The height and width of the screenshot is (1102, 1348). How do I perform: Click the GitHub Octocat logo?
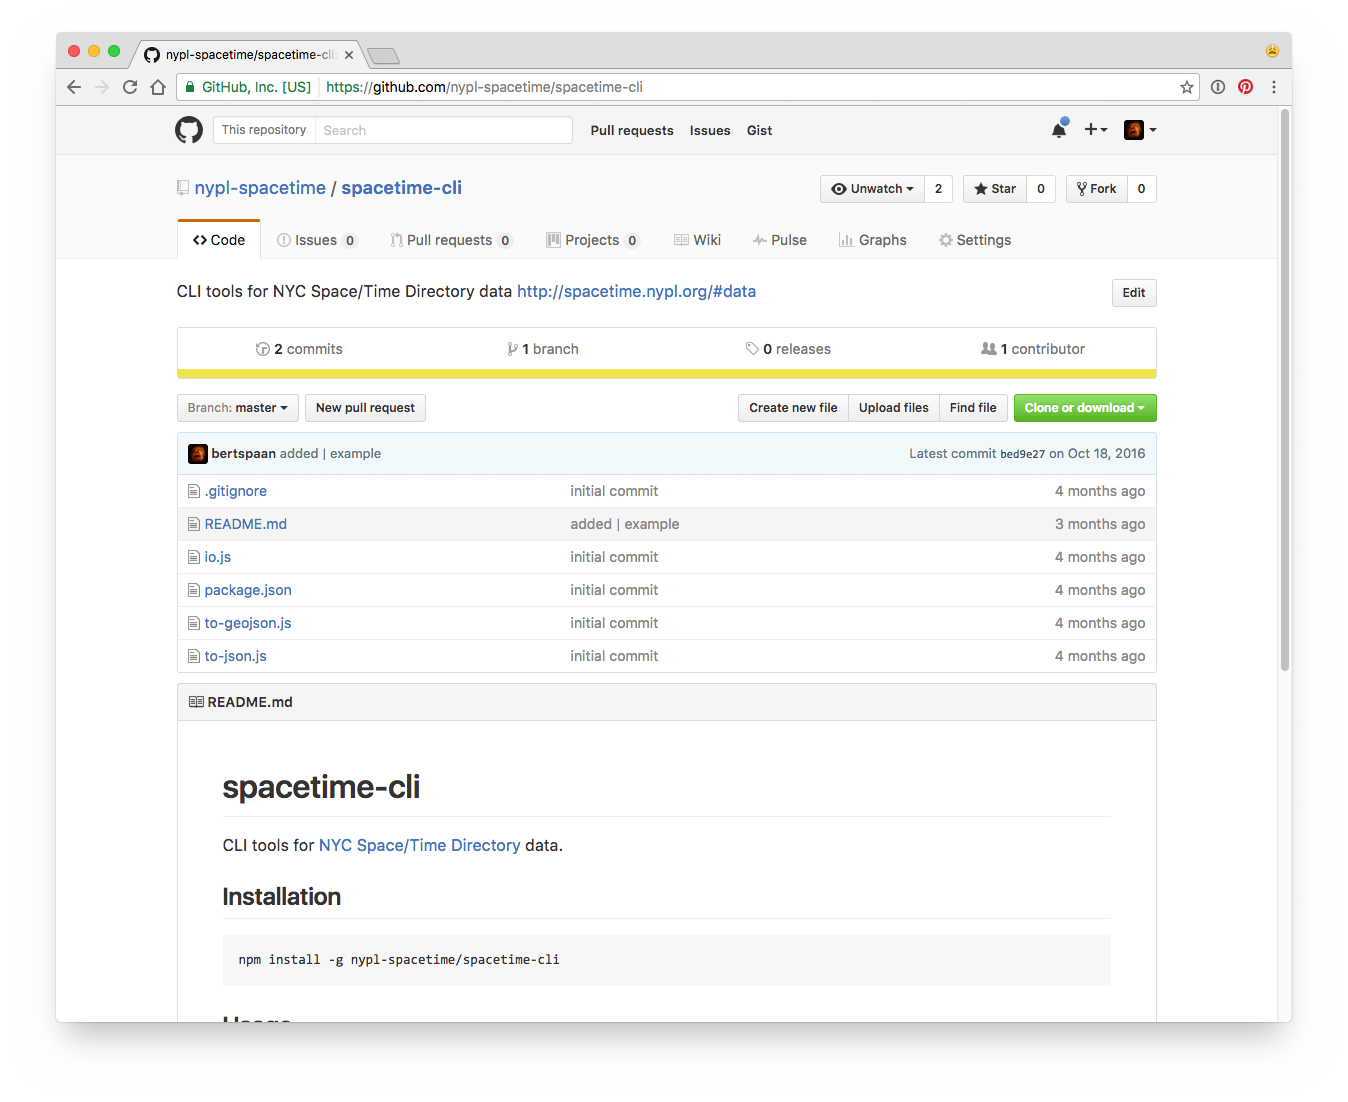pyautogui.click(x=189, y=130)
